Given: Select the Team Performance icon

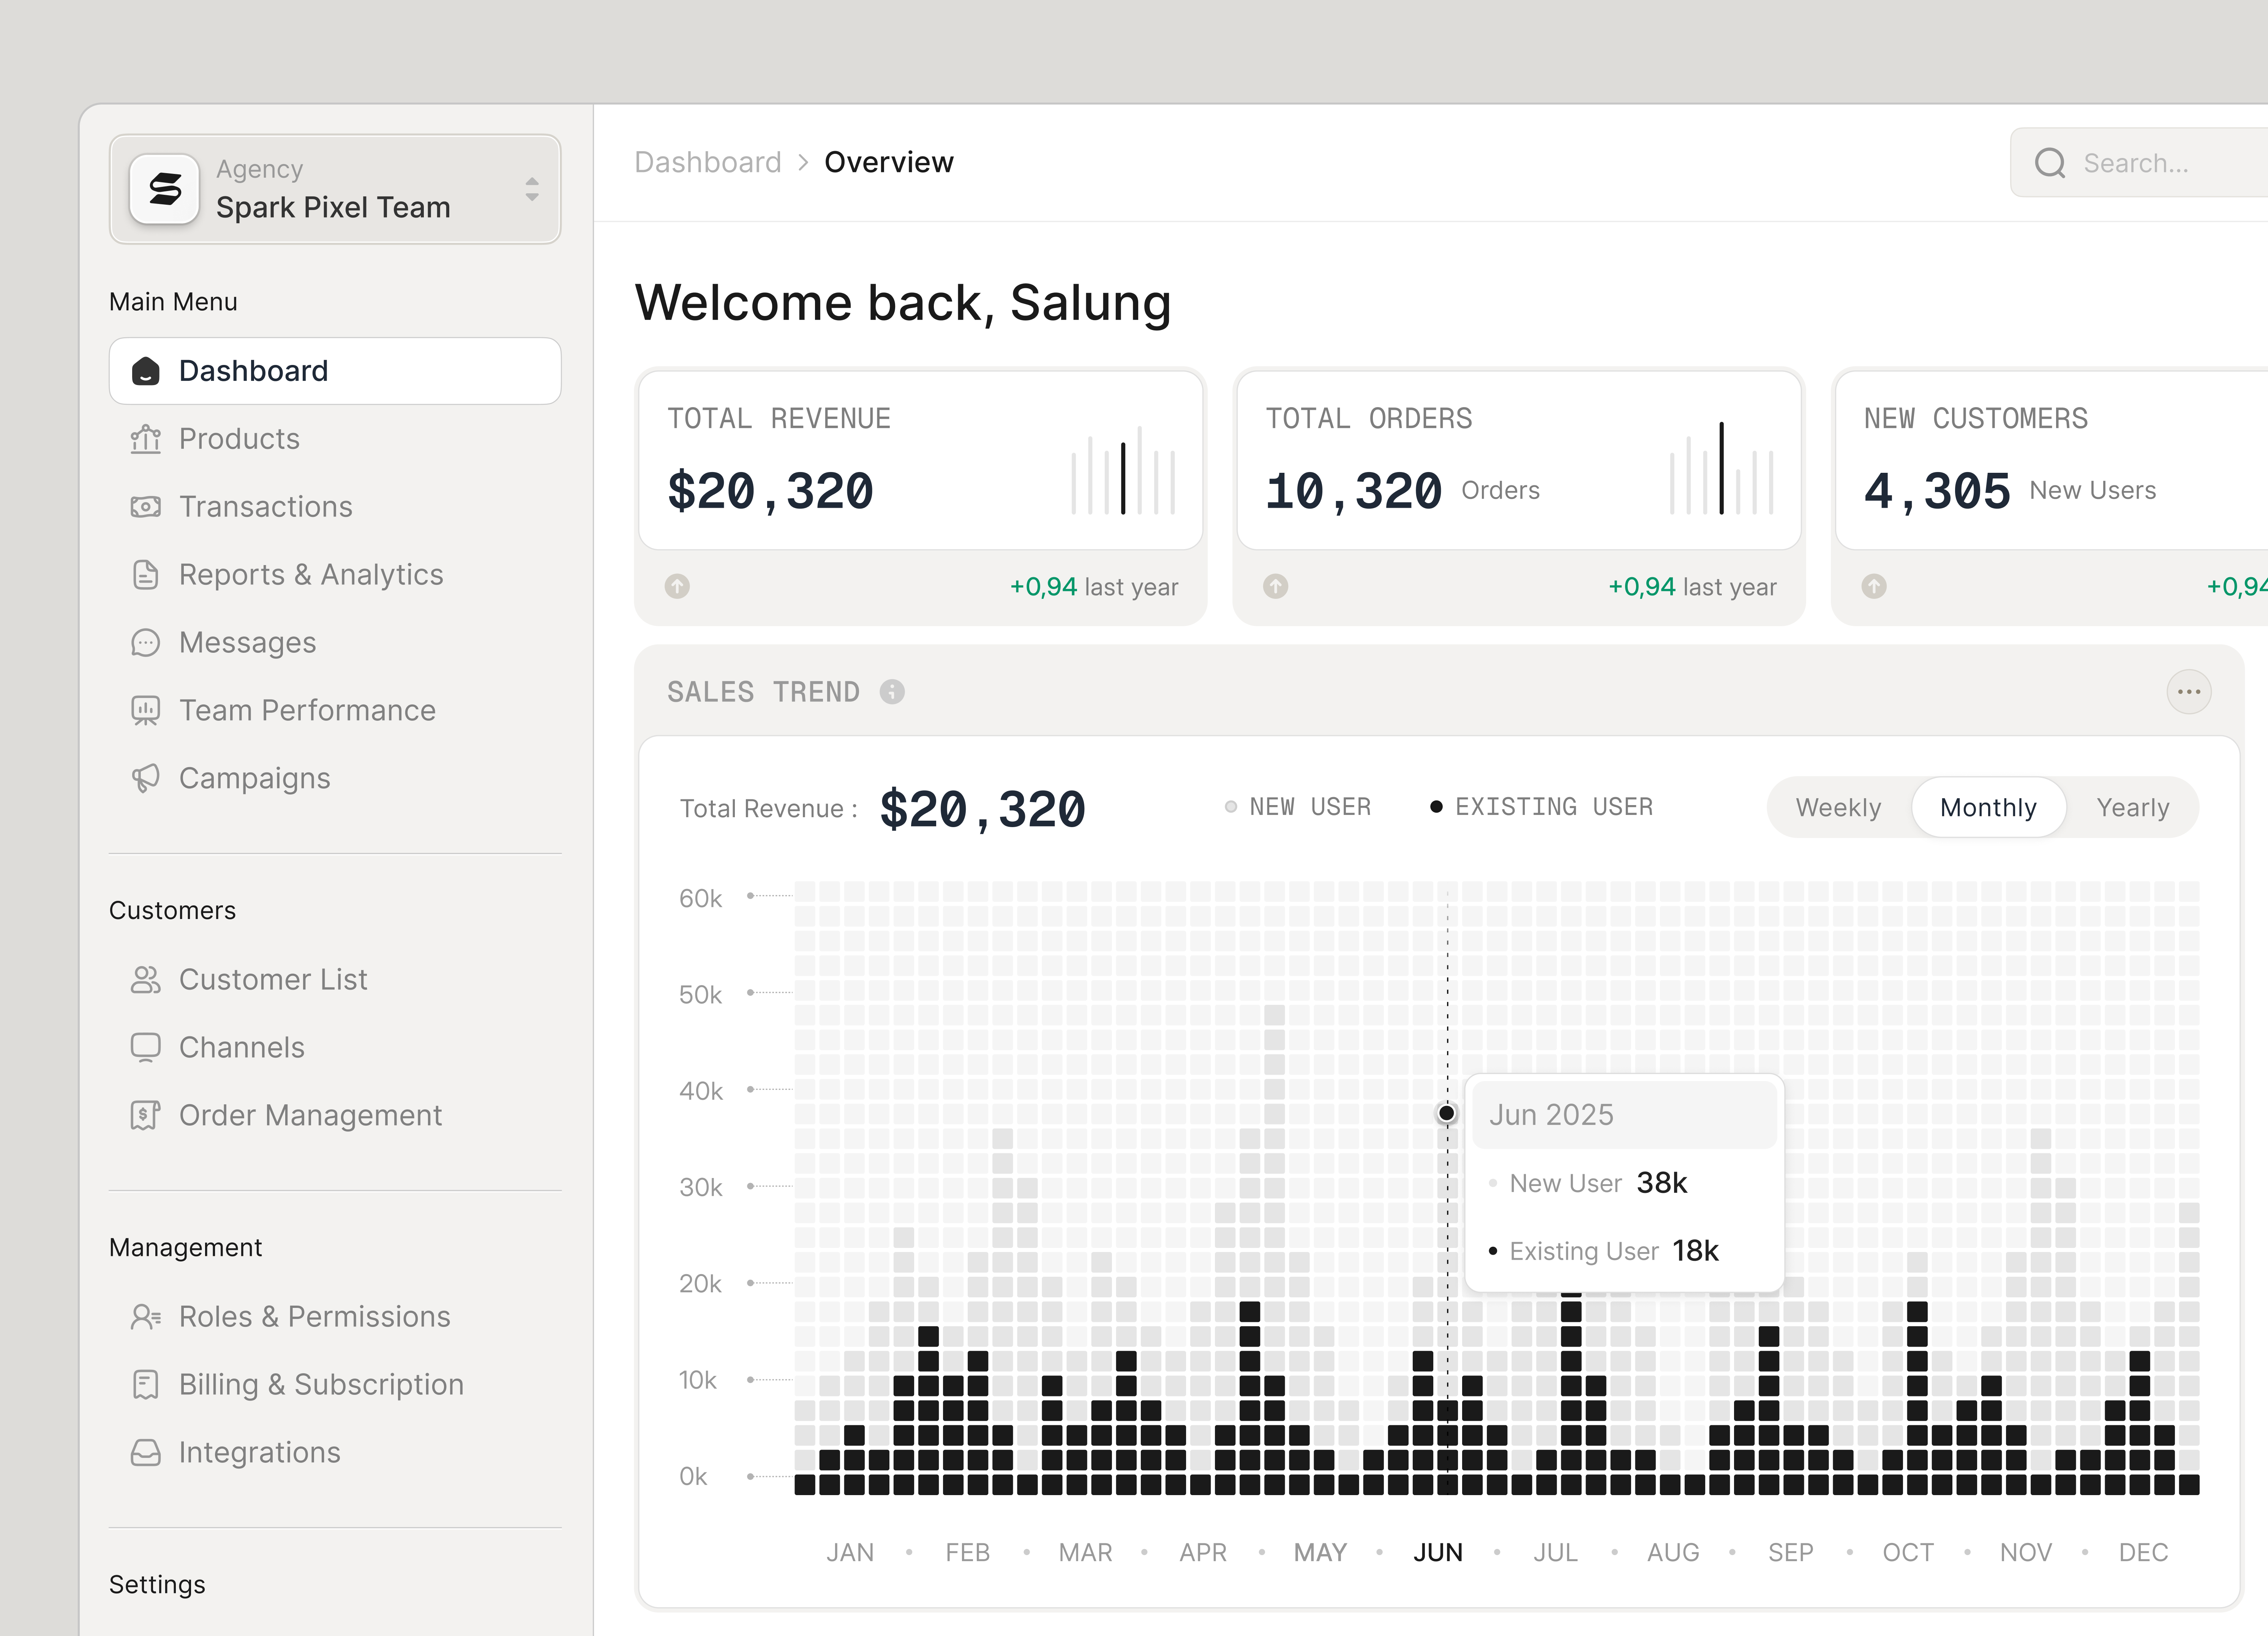Looking at the screenshot, I should [146, 710].
